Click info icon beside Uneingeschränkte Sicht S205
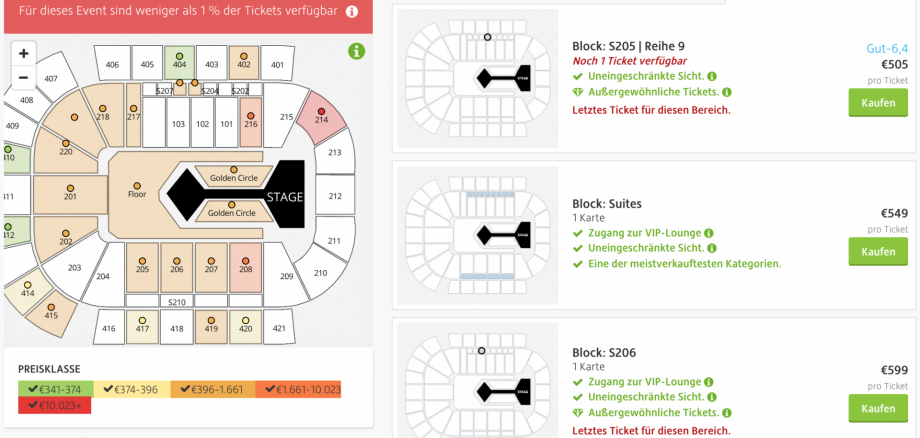This screenshot has height=438, width=920. coord(711,76)
